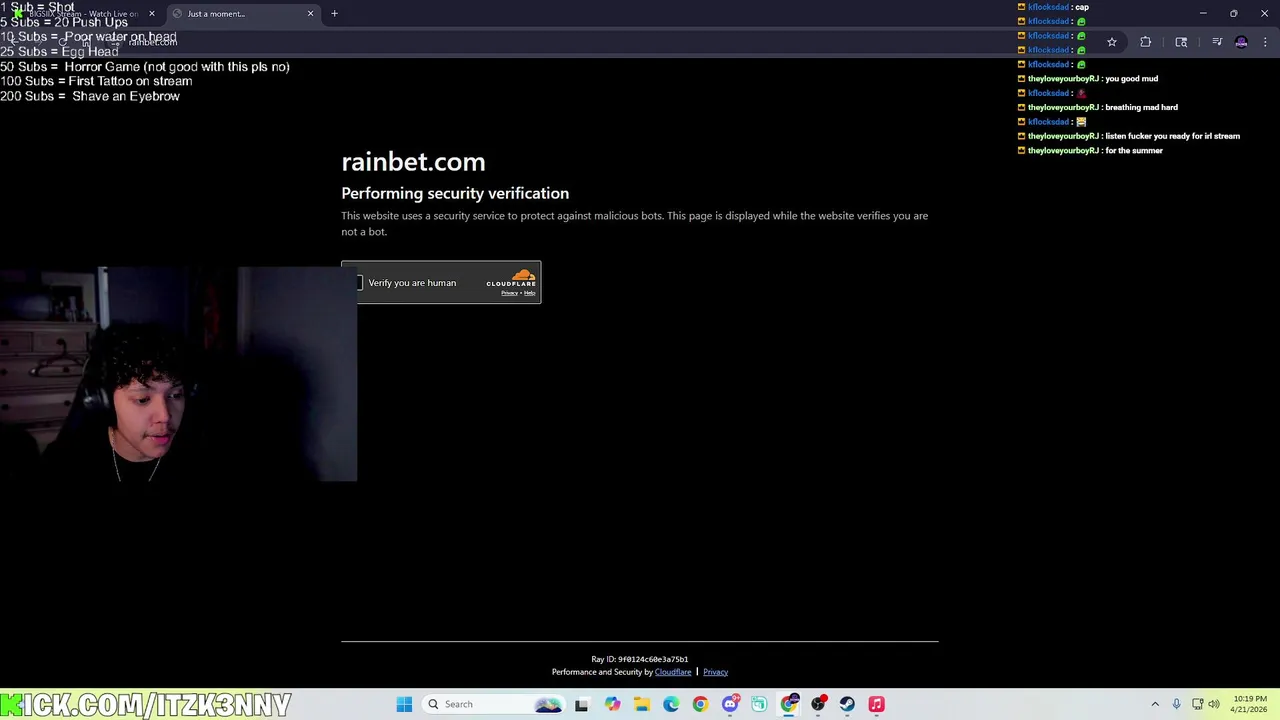Click the taskbar Search box

click(494, 704)
